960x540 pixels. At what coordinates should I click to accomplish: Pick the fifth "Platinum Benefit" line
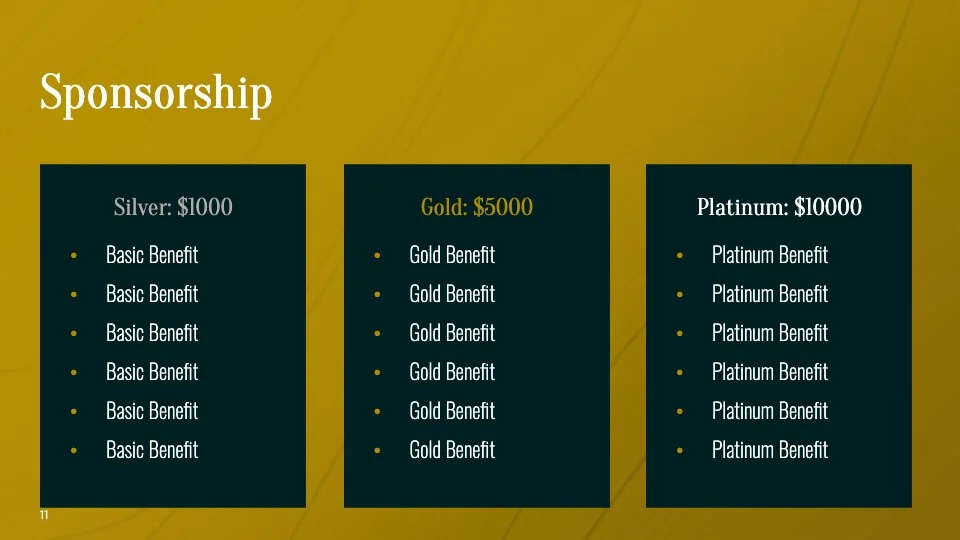point(770,411)
